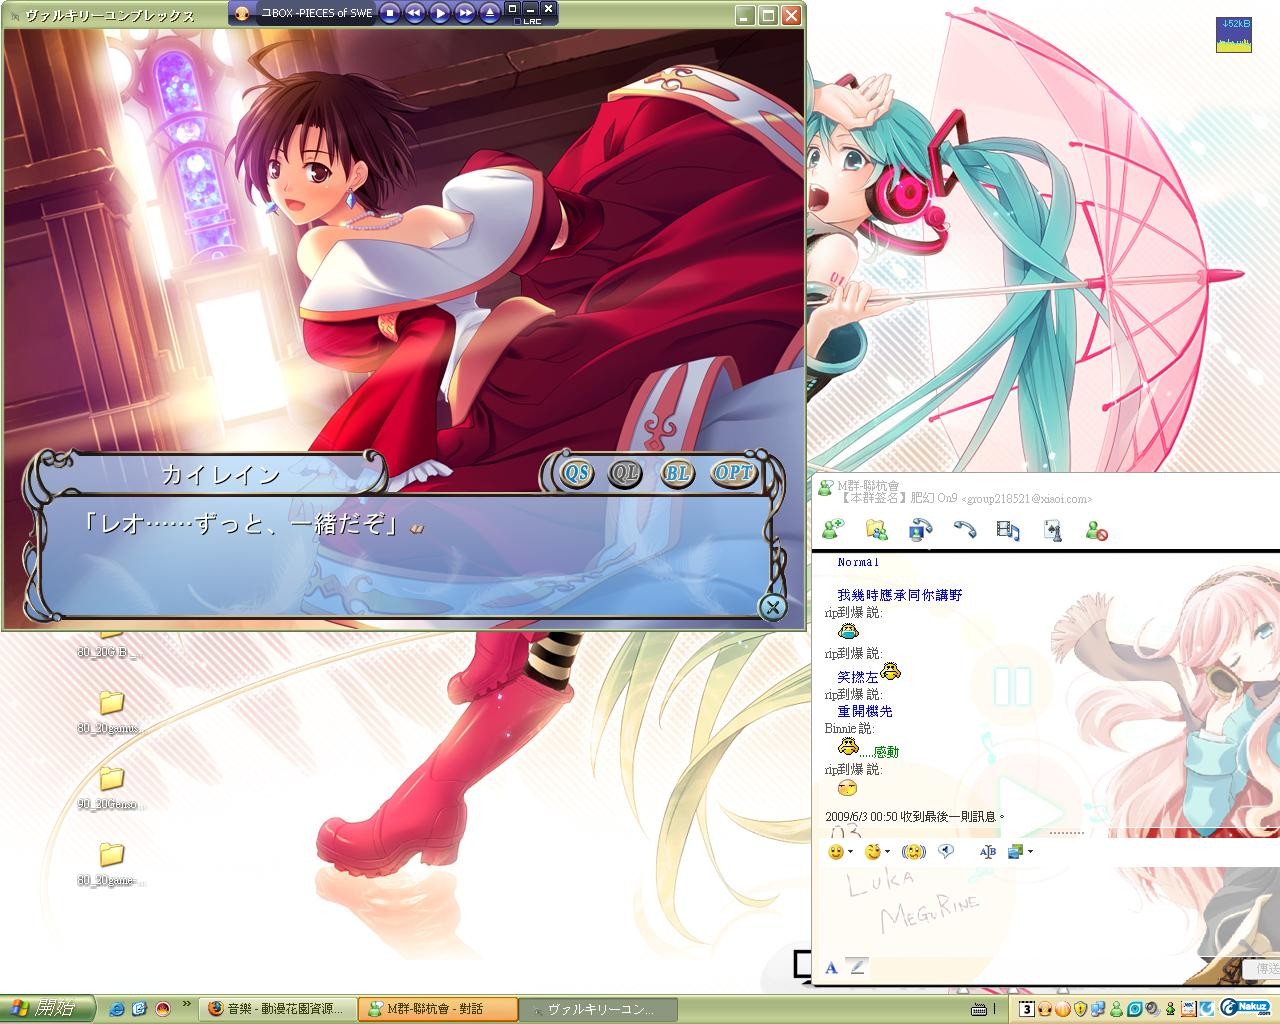
Task: Skip to previous track in mini player
Action: click(x=415, y=13)
